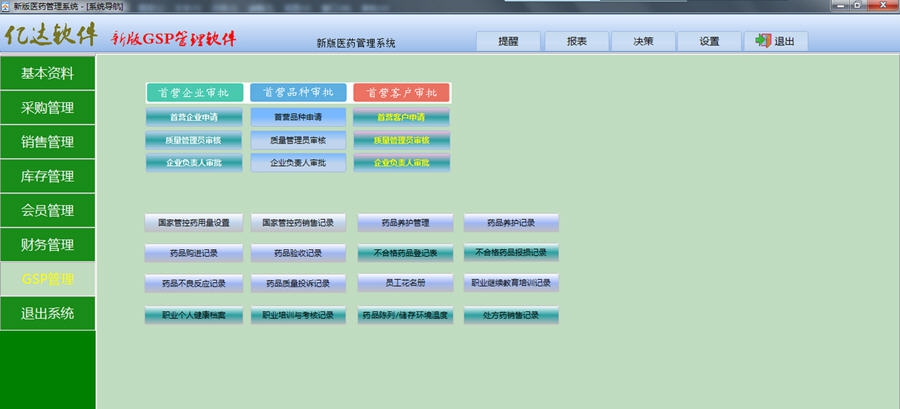Open 首营客户申请
Viewport: 900px width, 409px height.
click(x=401, y=117)
